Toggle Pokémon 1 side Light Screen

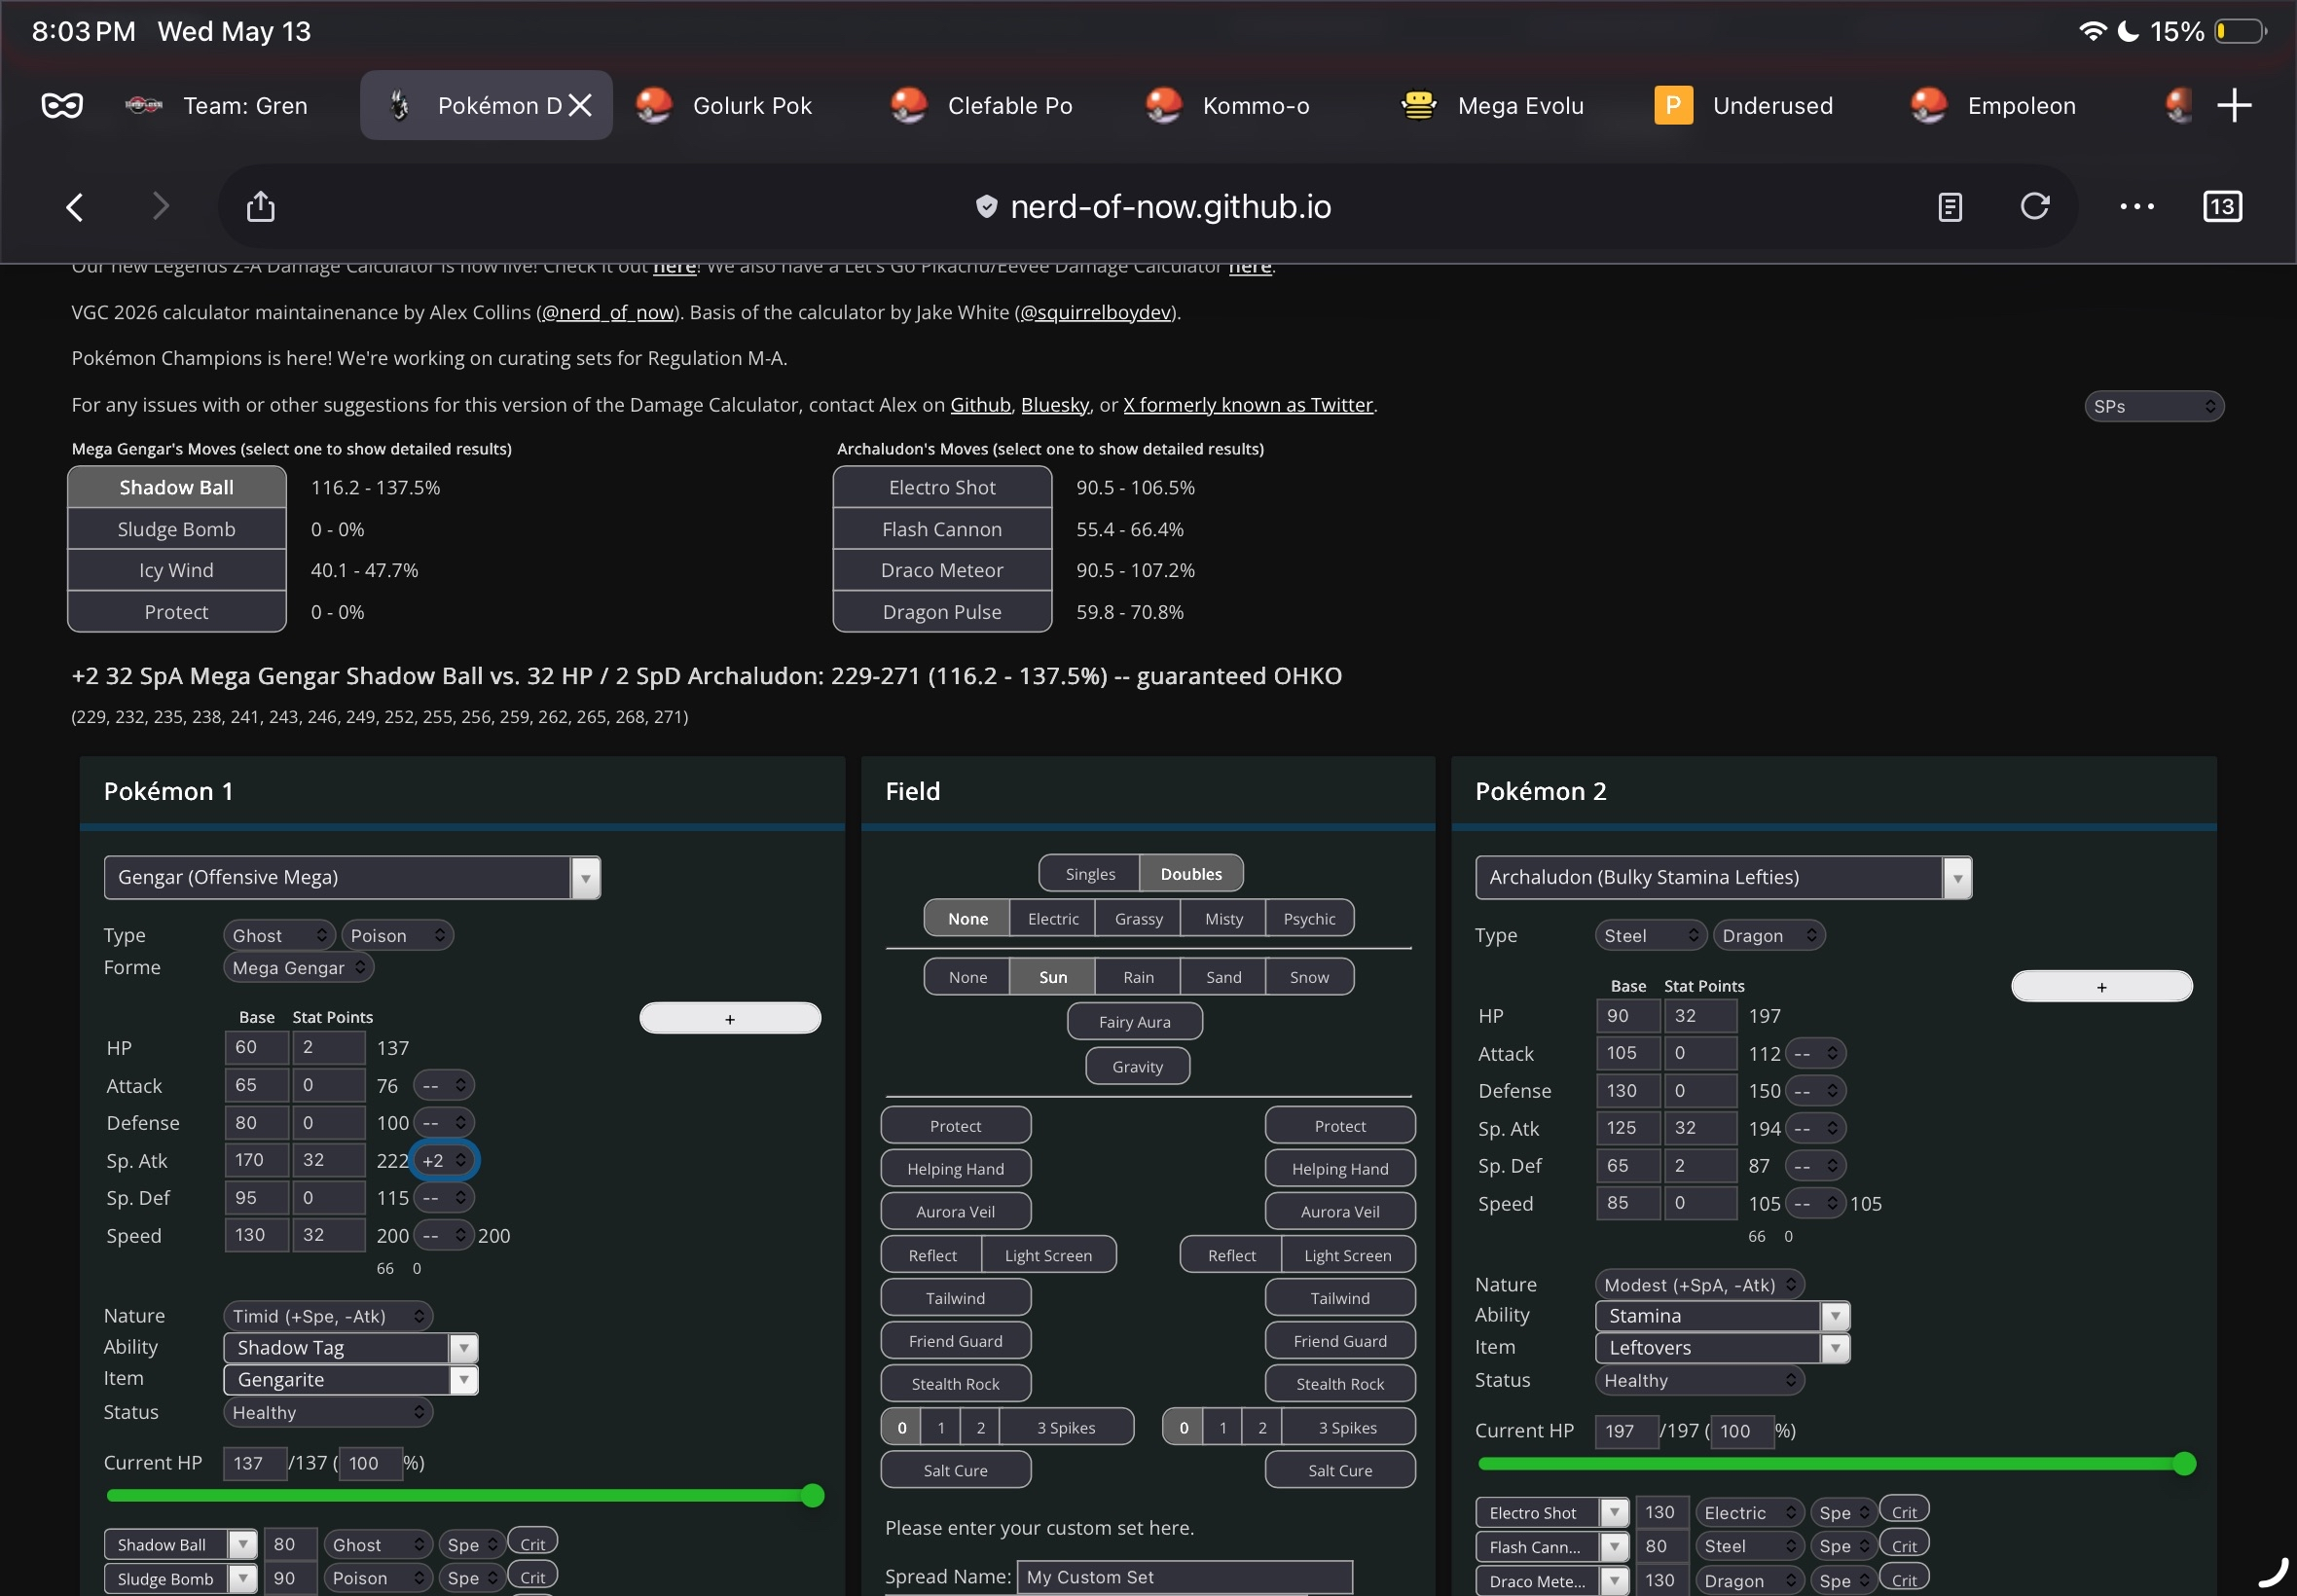point(1048,1255)
